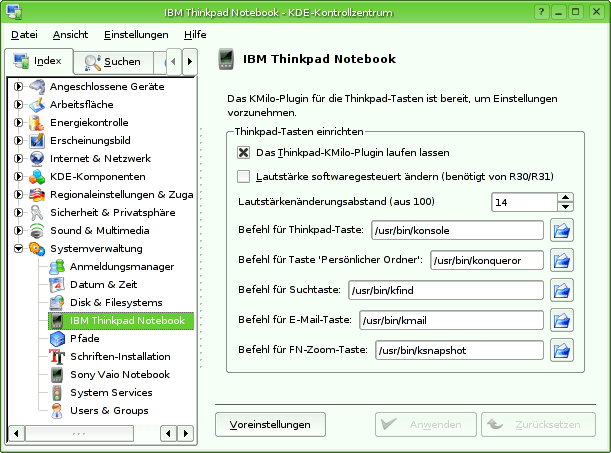
Task: Click the Energiekontrolle battery icon
Action: pos(37,123)
